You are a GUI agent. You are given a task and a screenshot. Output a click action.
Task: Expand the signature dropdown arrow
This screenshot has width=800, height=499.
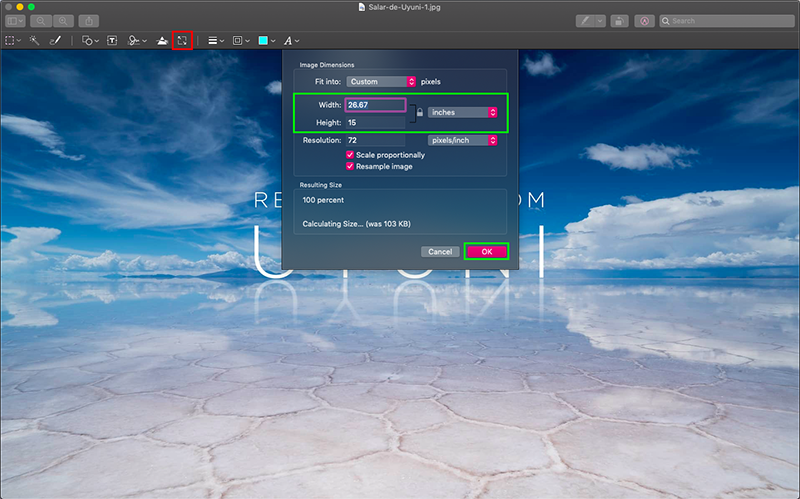144,41
